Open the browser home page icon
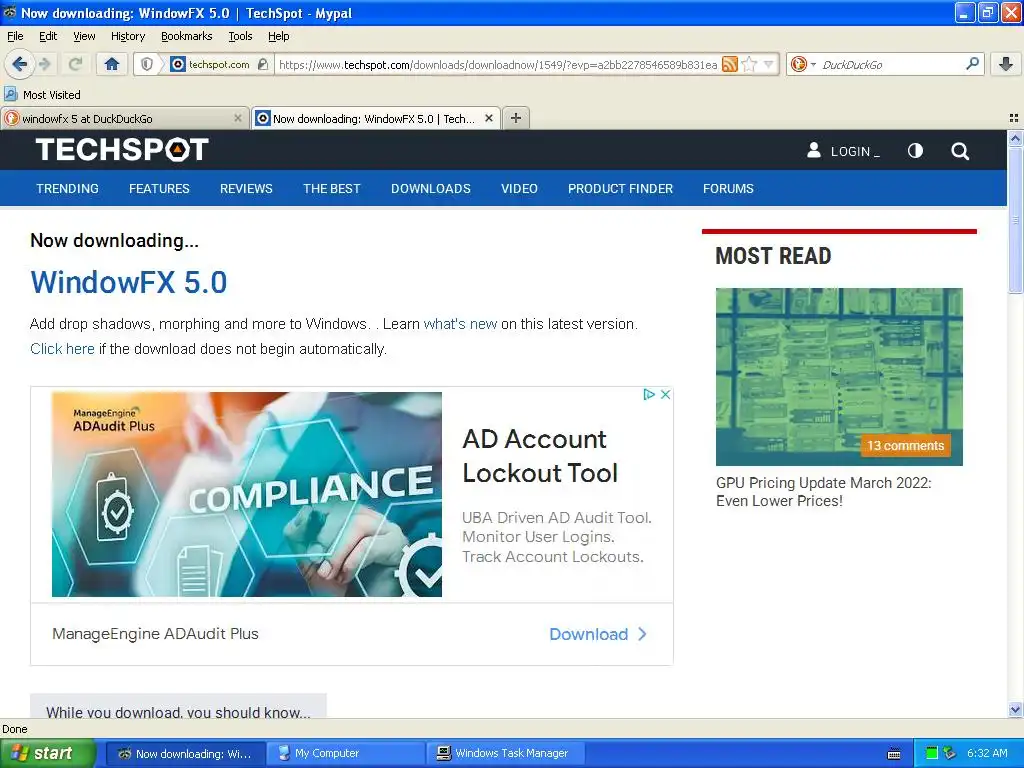Image resolution: width=1024 pixels, height=768 pixels. [x=112, y=64]
